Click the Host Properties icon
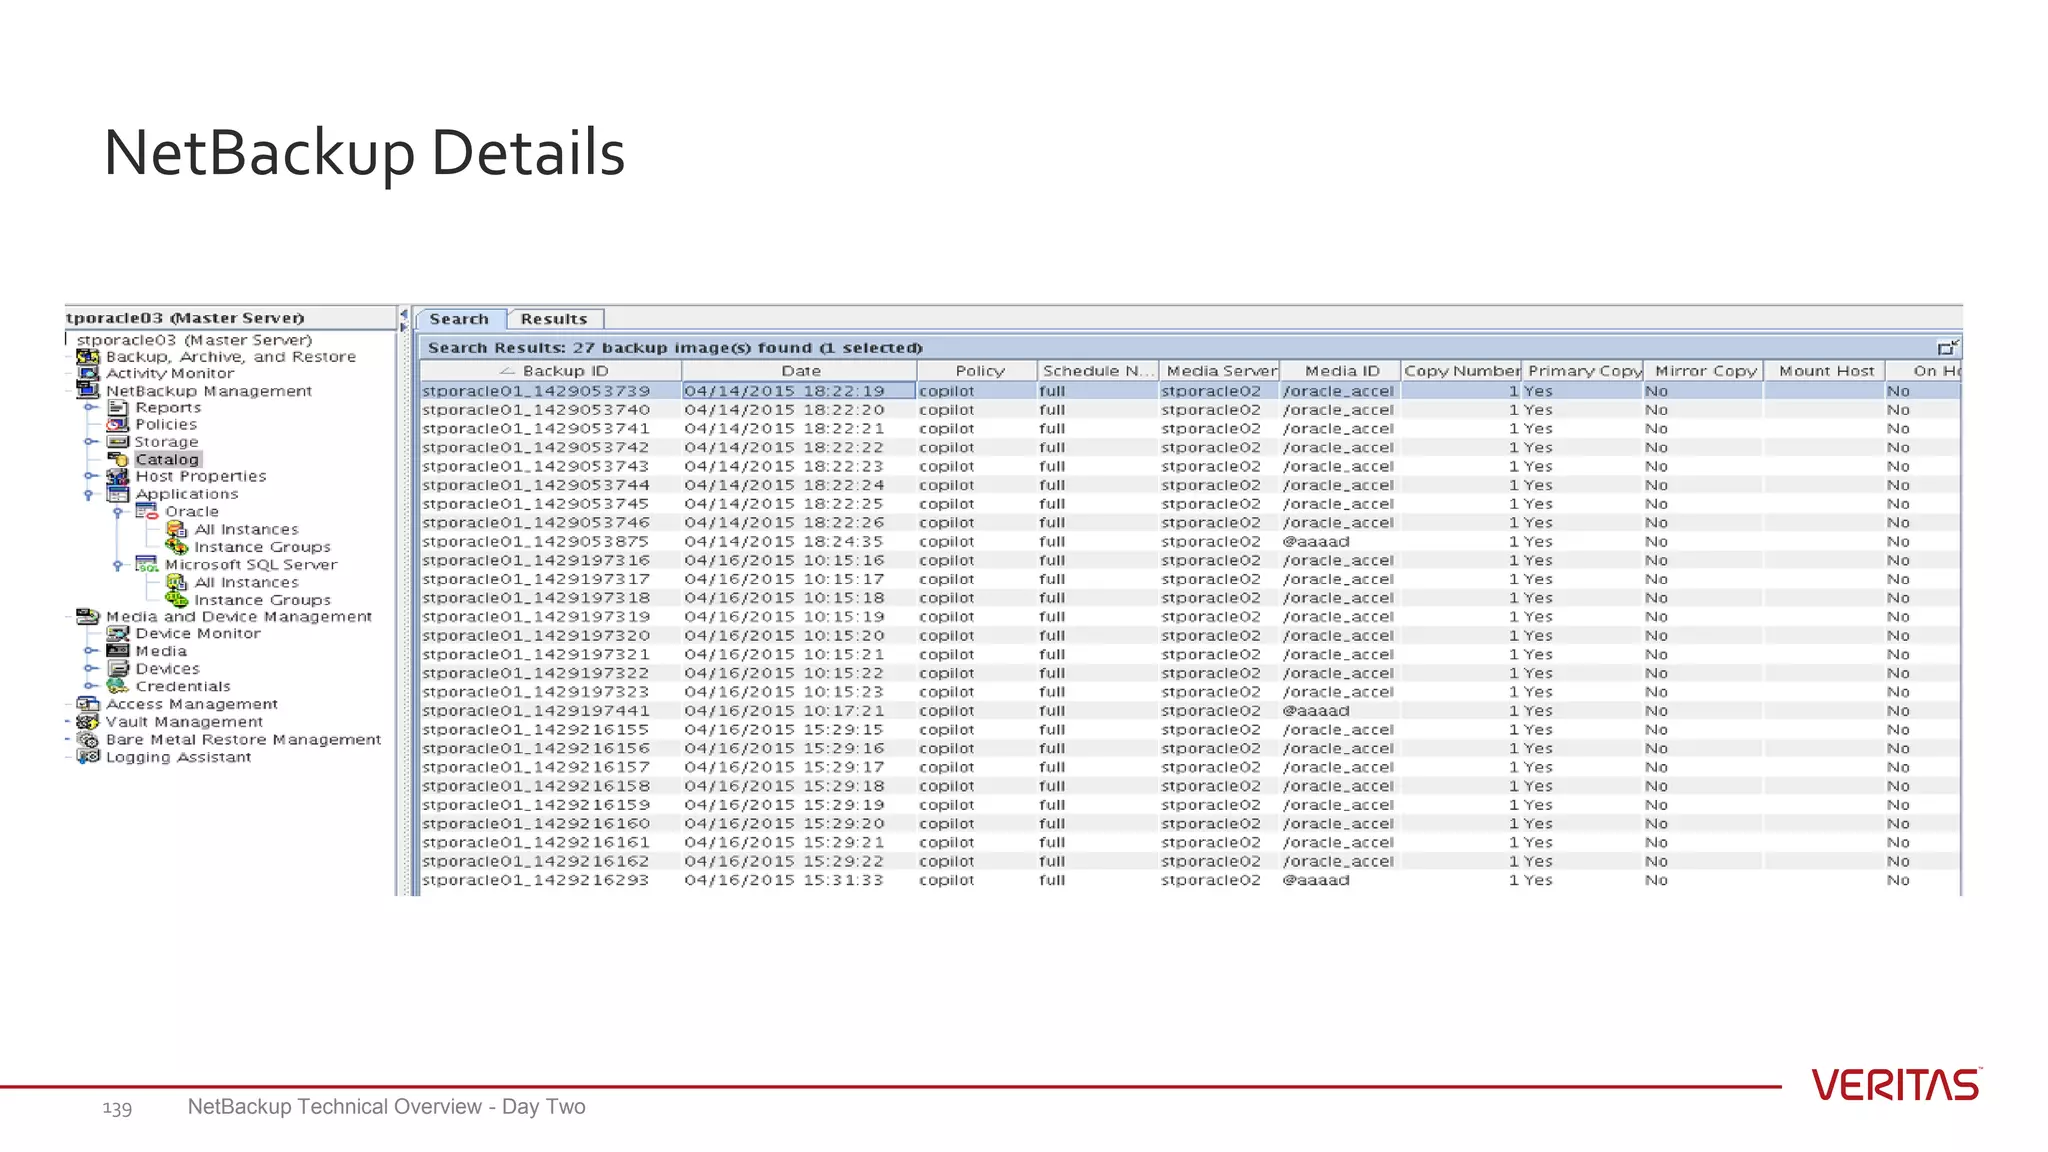 pos(118,477)
